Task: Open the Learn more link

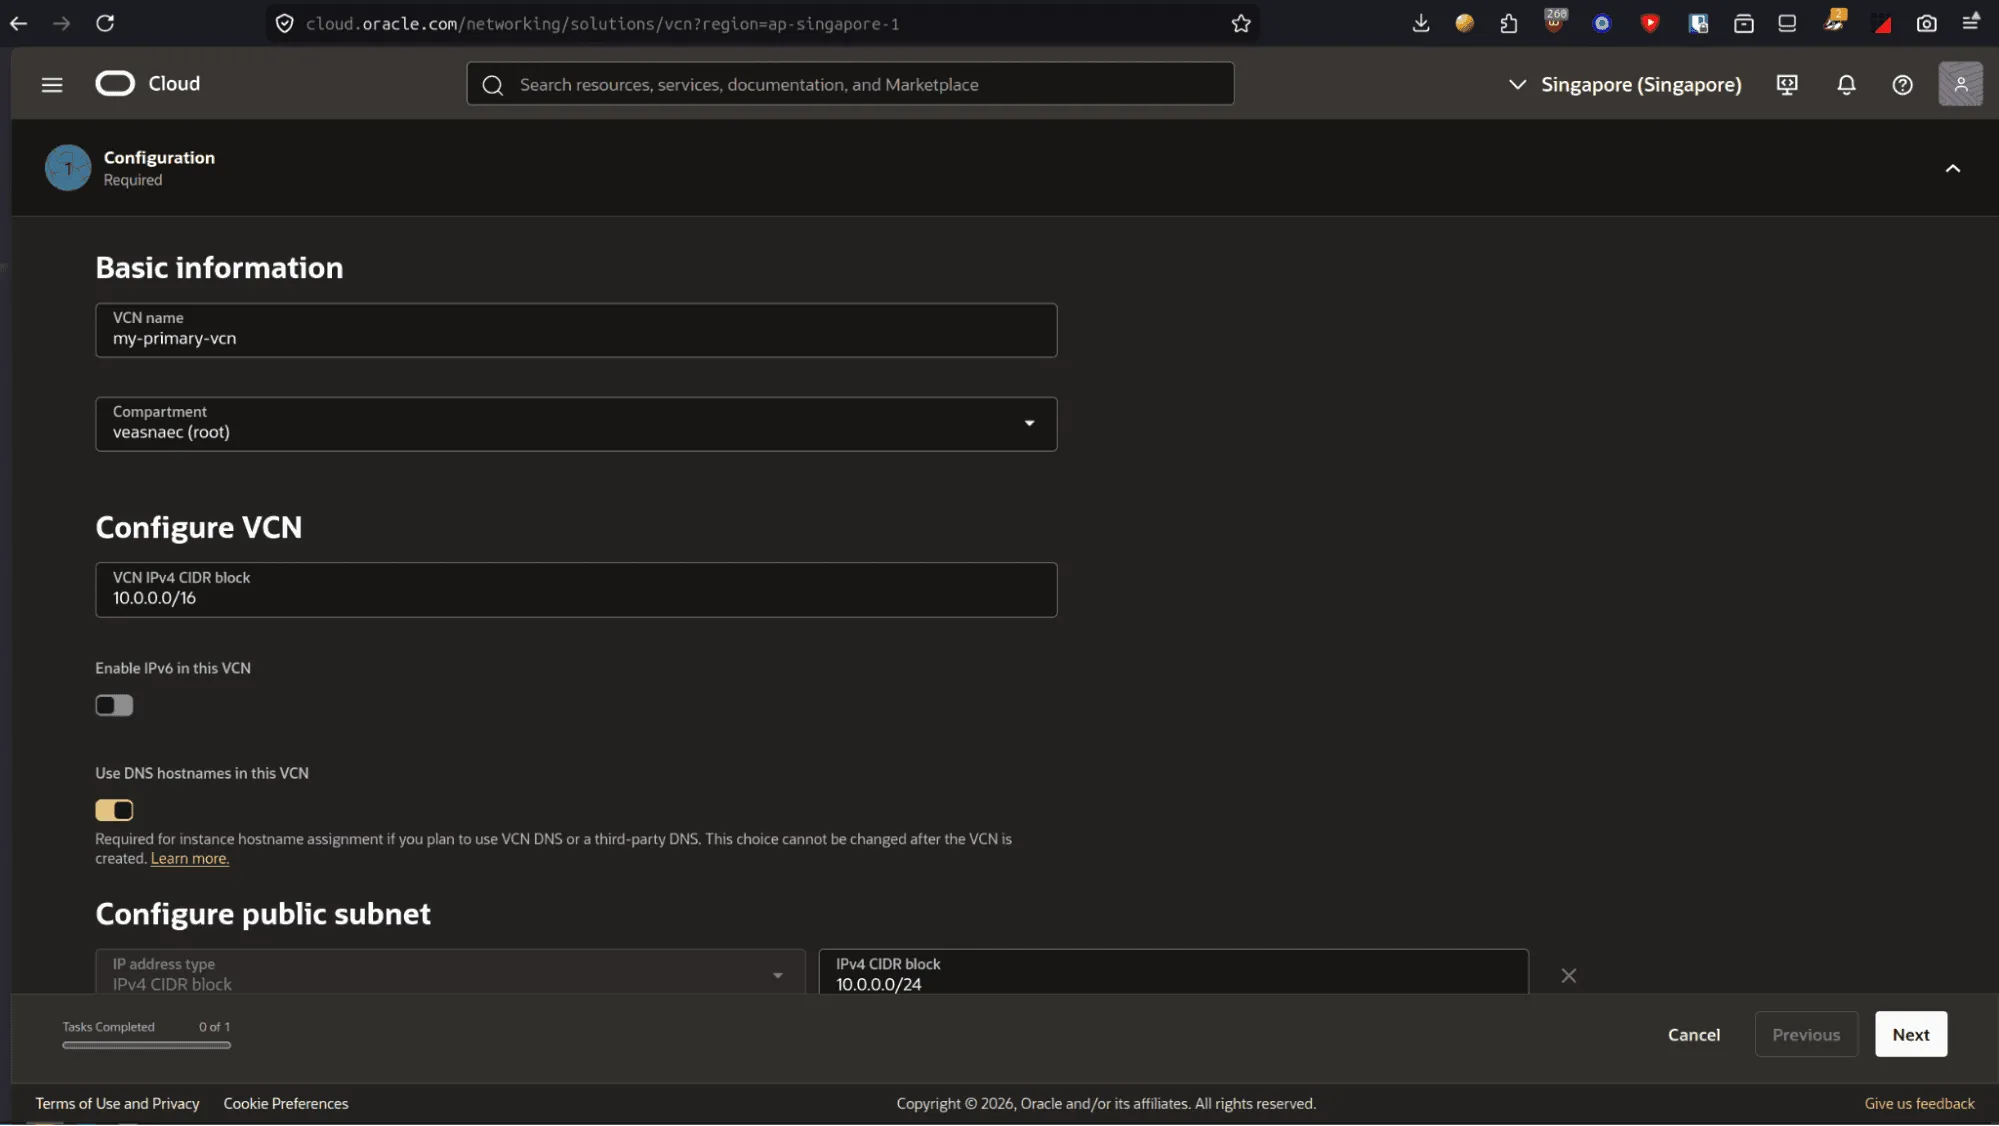Action: [190, 859]
